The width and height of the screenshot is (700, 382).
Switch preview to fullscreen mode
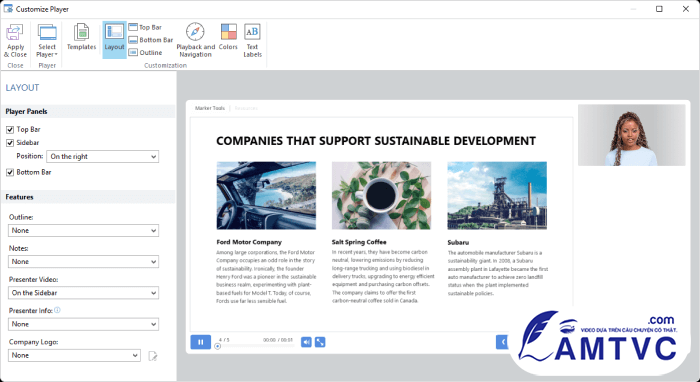[x=320, y=342]
